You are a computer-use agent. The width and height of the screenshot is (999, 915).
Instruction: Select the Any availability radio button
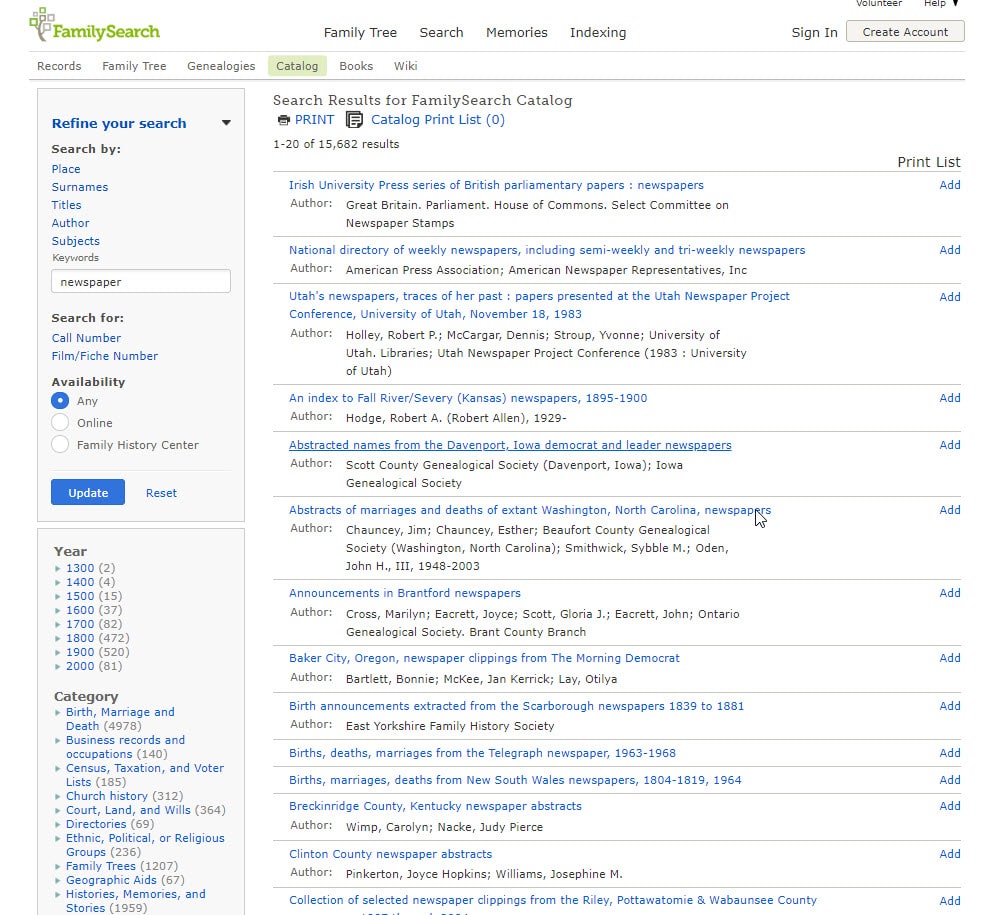pos(60,401)
